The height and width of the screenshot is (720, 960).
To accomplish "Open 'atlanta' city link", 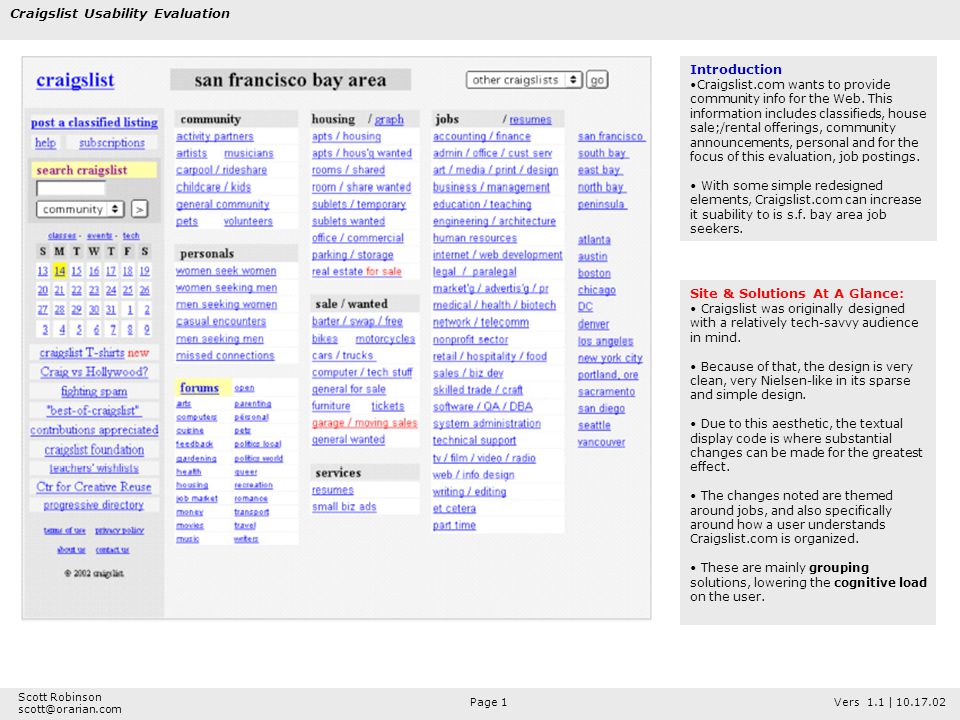I will pyautogui.click(x=594, y=239).
